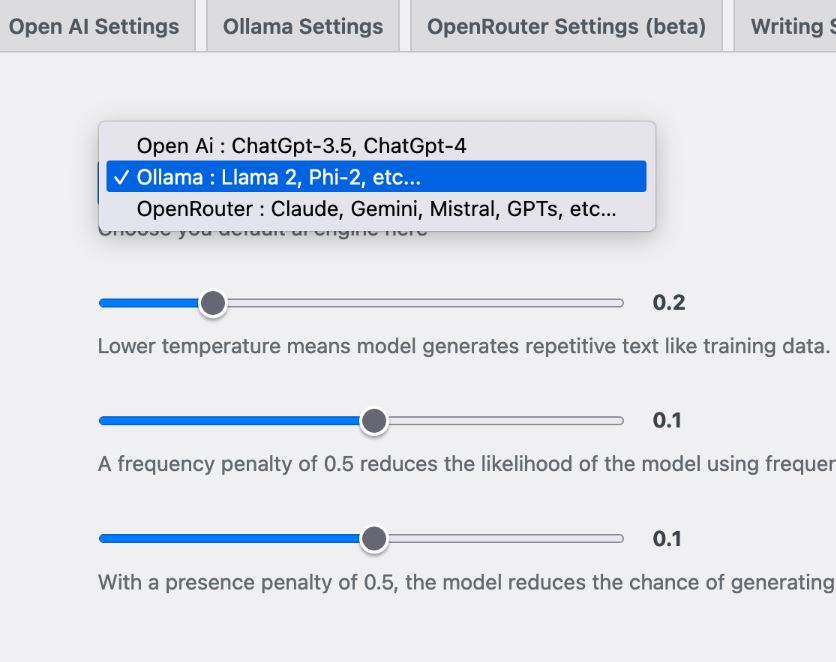Click the presence penalty slider knob
Screen dimensions: 836x662
(x=374, y=539)
